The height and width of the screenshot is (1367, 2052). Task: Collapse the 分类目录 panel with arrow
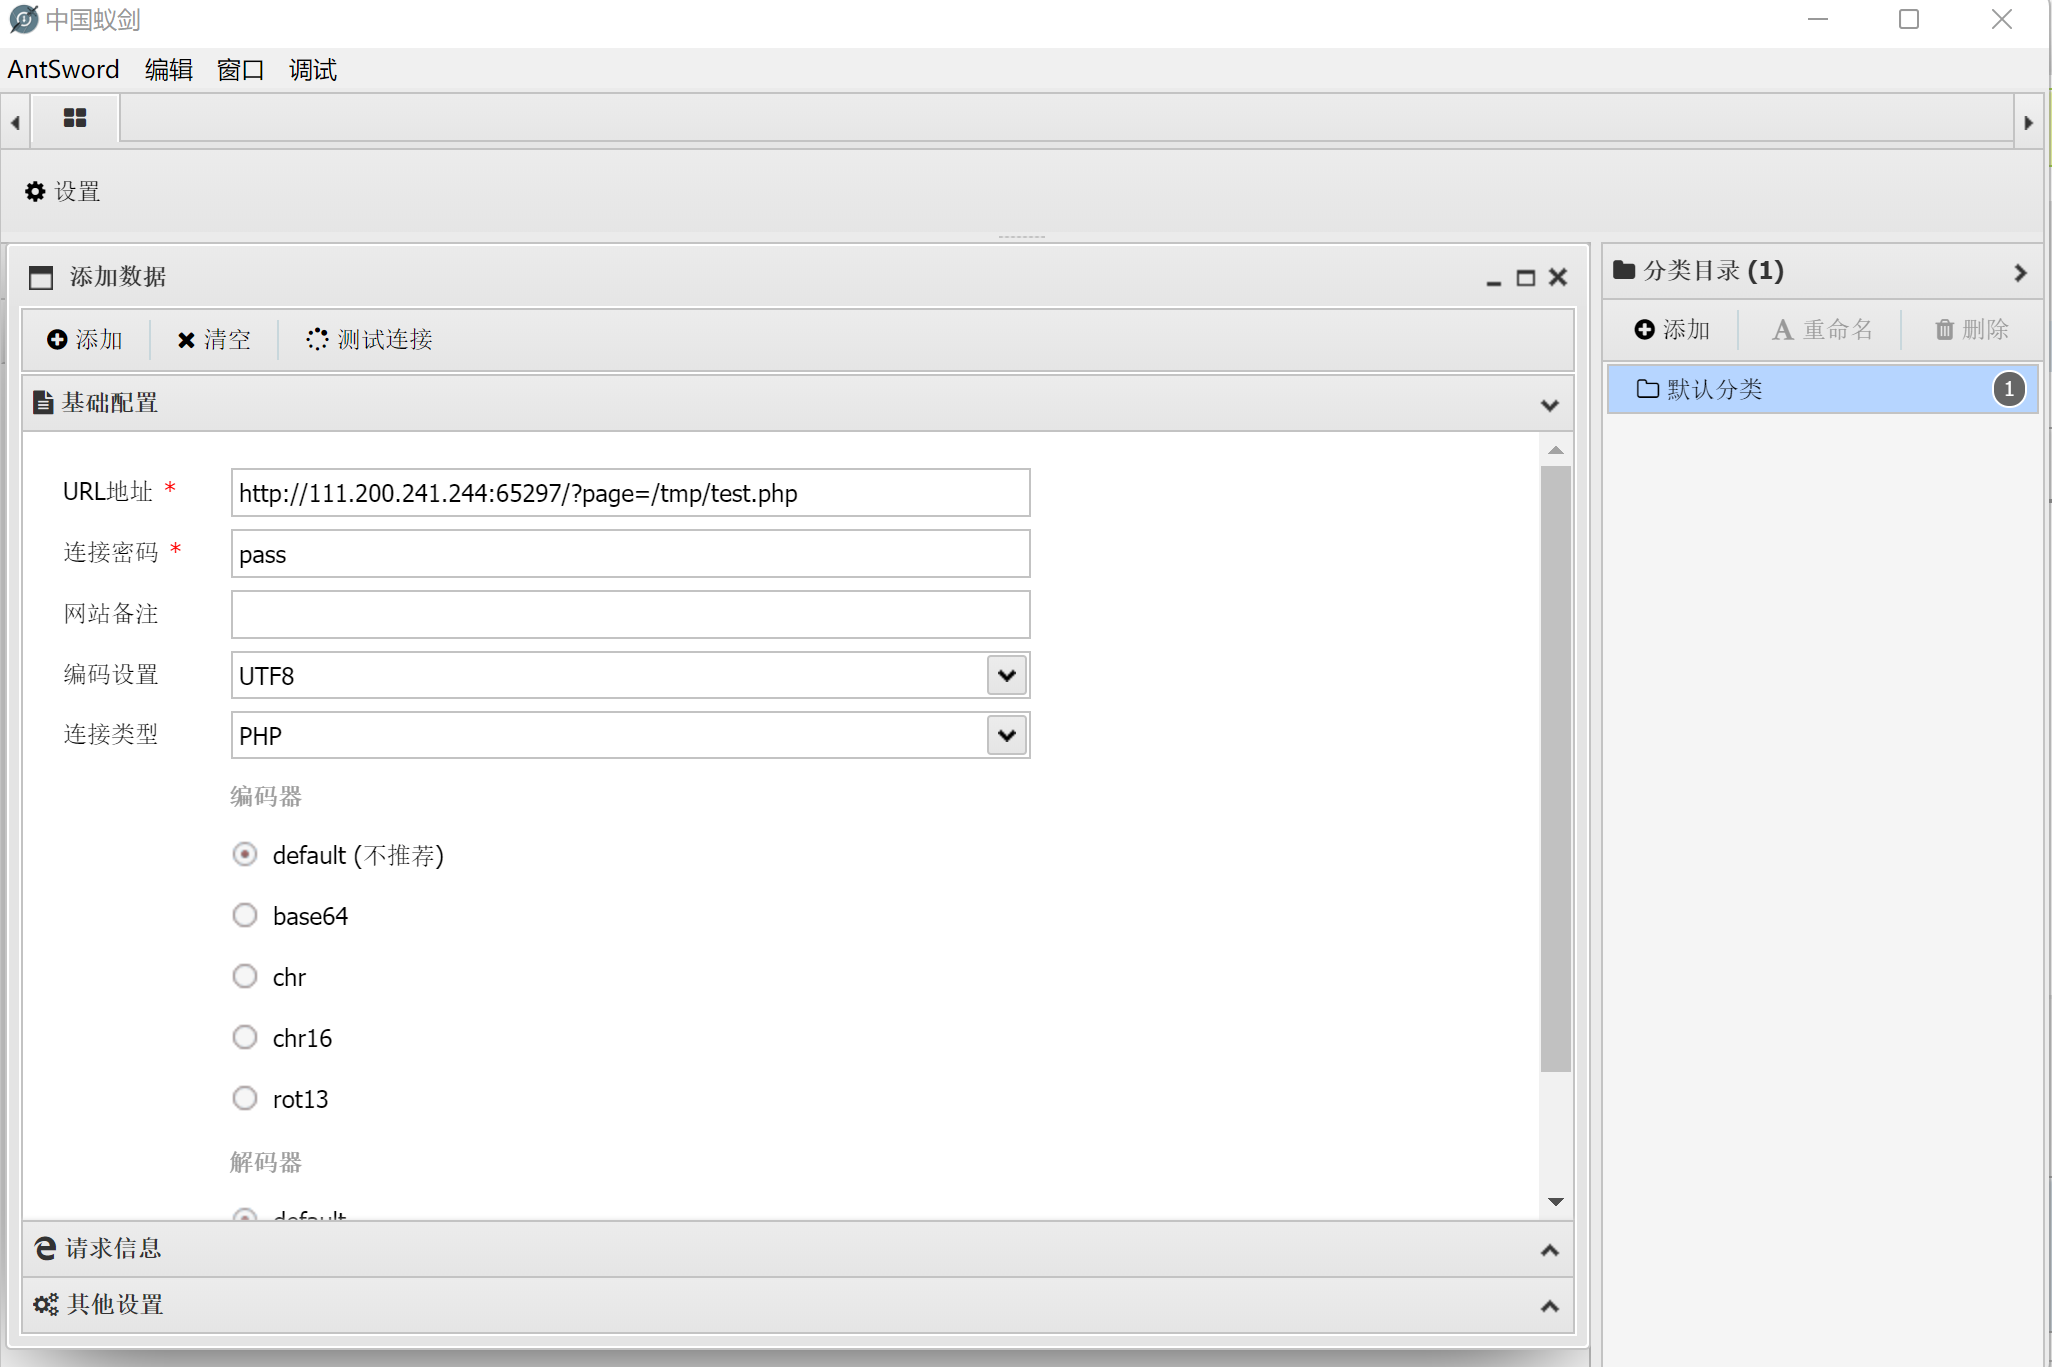click(x=2020, y=272)
